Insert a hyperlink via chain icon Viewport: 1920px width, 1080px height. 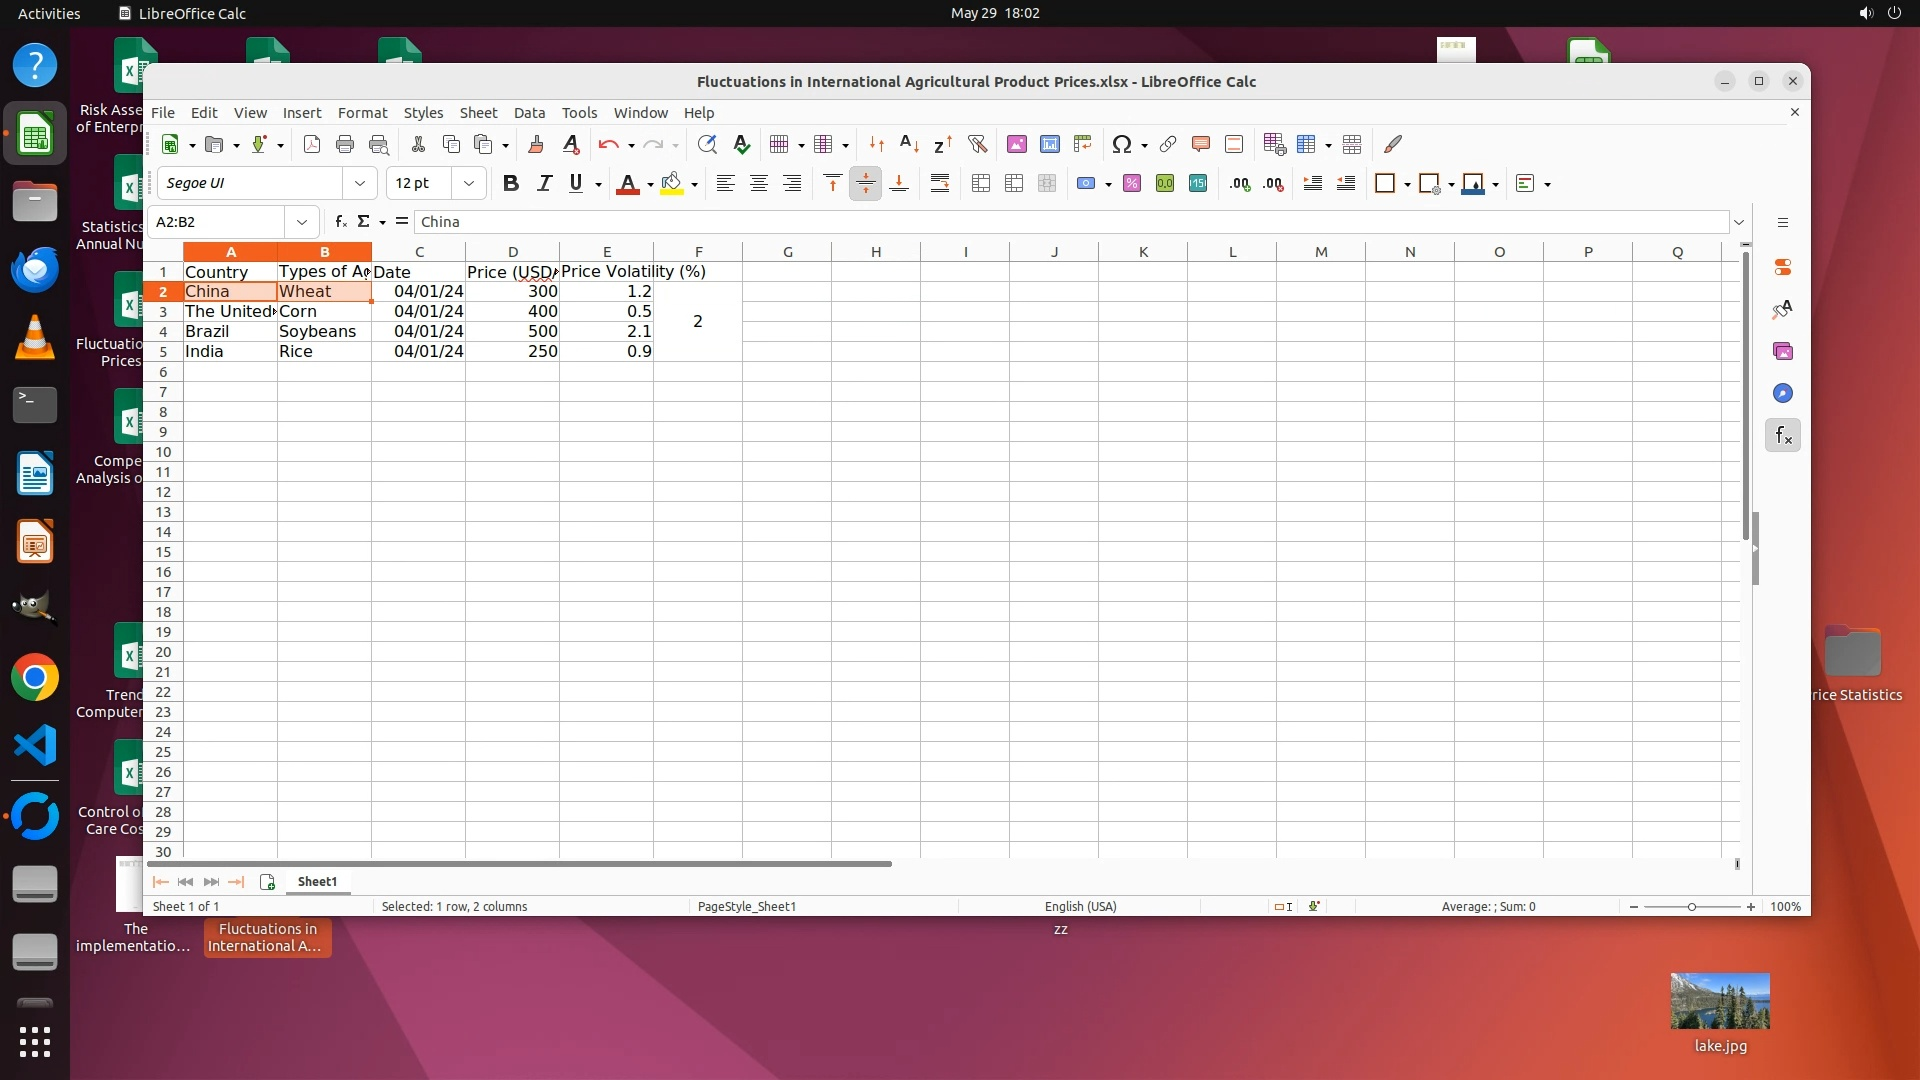click(x=1168, y=145)
